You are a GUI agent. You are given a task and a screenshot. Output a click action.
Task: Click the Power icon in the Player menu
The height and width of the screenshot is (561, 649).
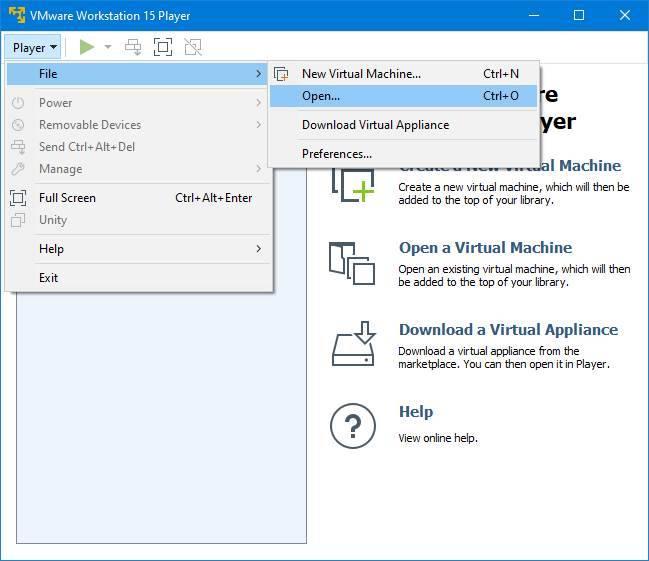point(18,103)
